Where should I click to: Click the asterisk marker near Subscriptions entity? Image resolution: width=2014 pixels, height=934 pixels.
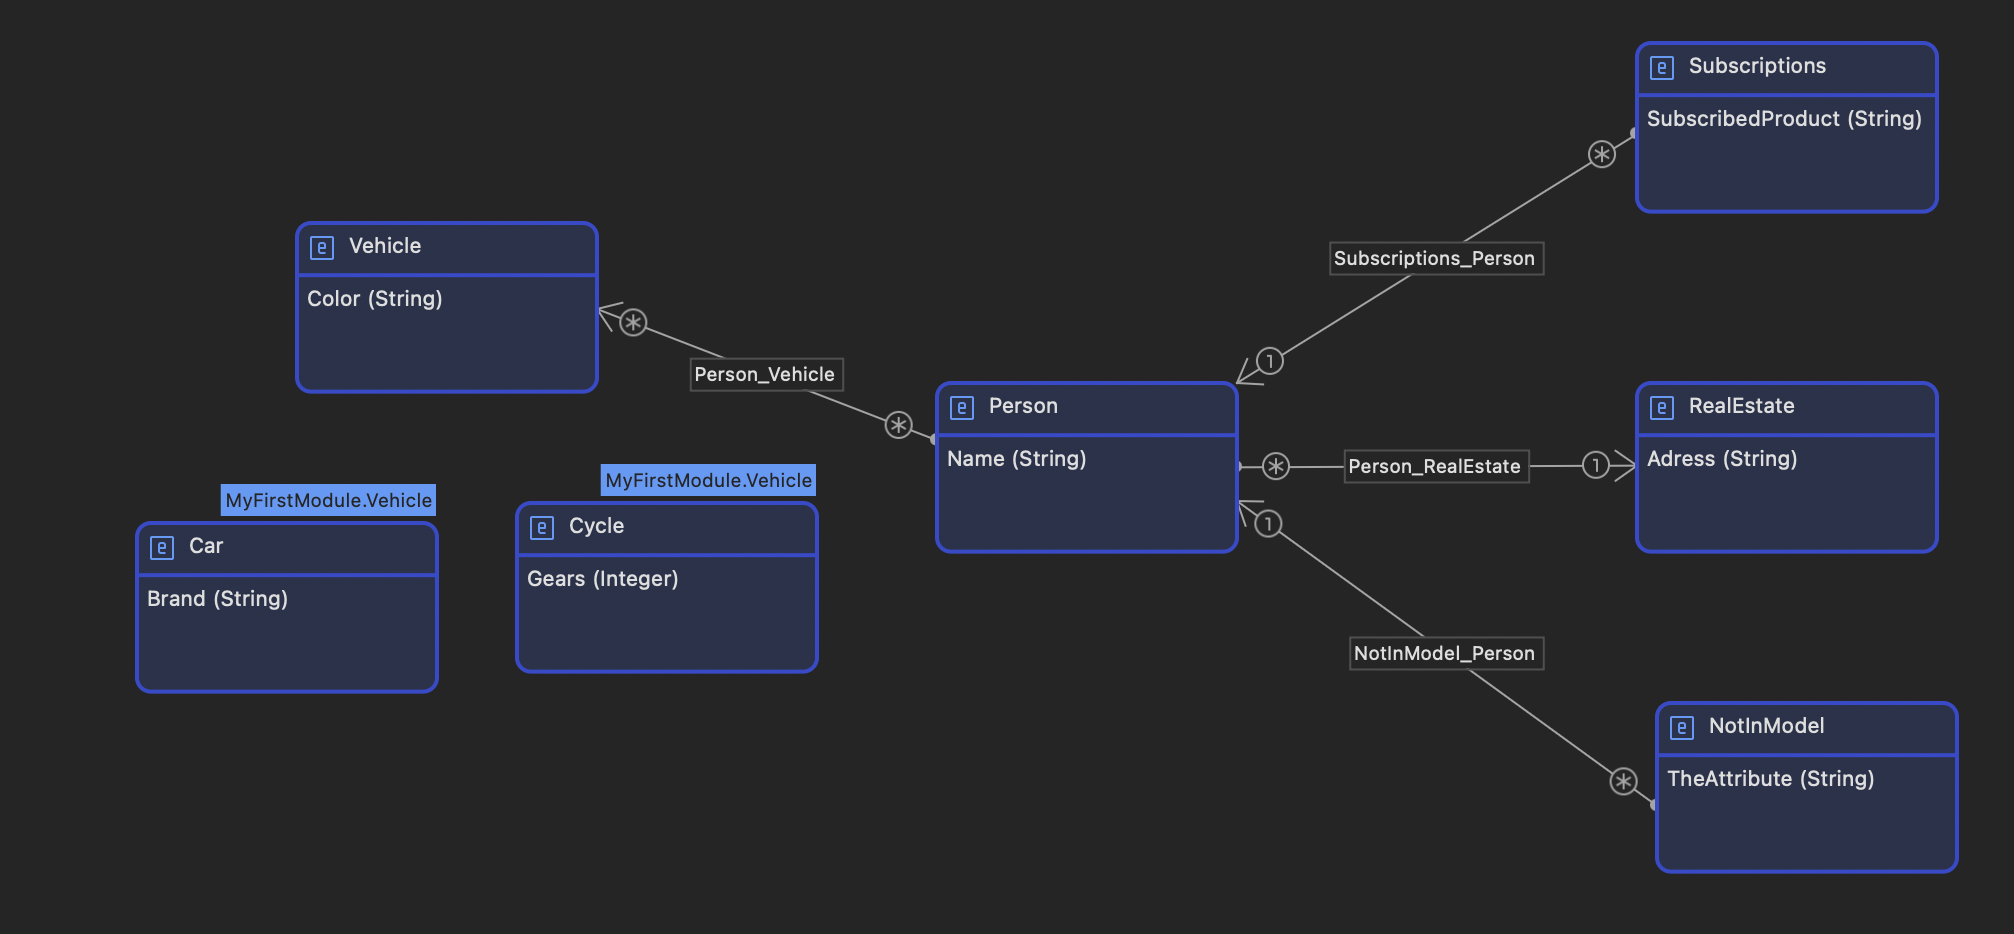point(1602,155)
